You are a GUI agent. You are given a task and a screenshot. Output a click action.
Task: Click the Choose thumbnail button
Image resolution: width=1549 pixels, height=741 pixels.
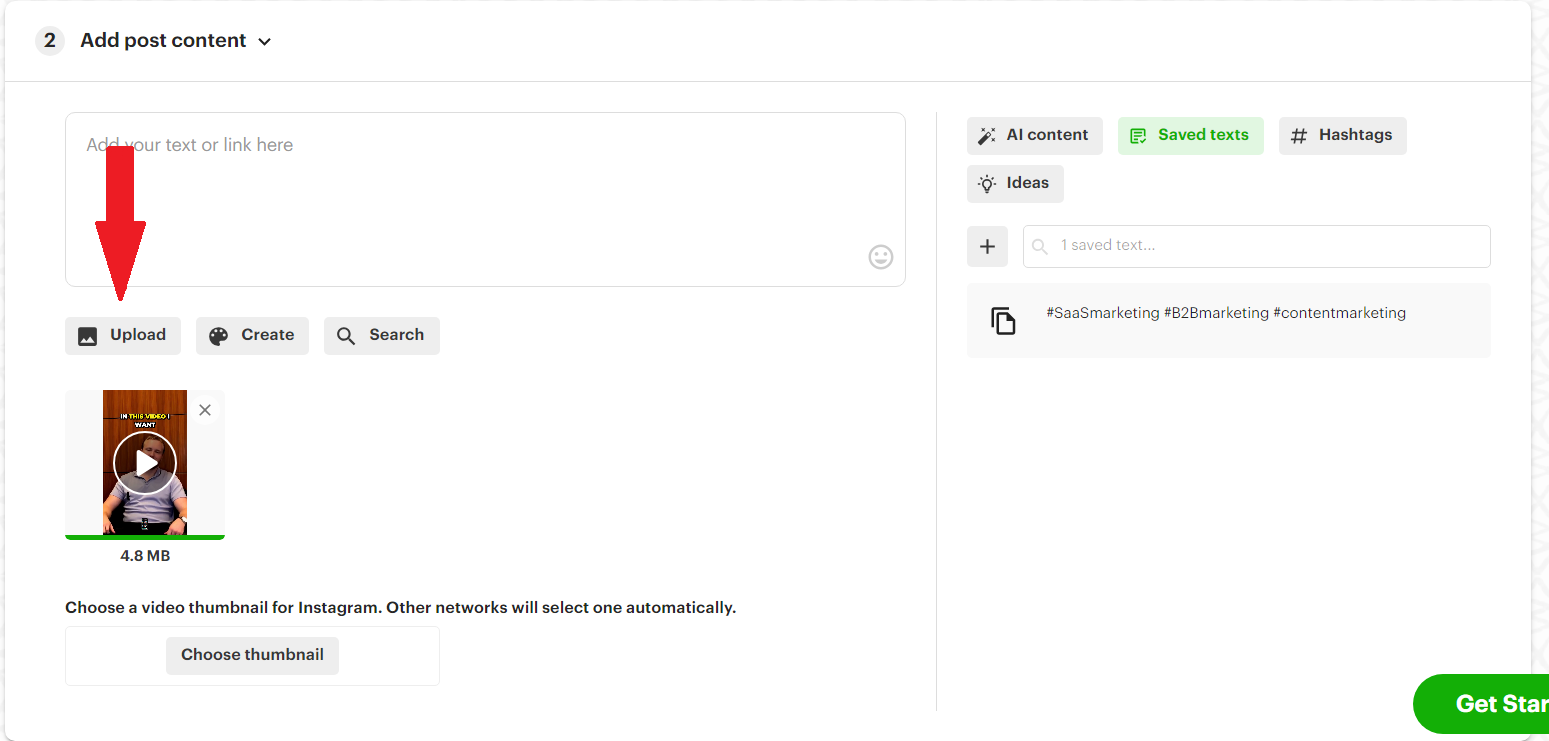pyautogui.click(x=252, y=655)
